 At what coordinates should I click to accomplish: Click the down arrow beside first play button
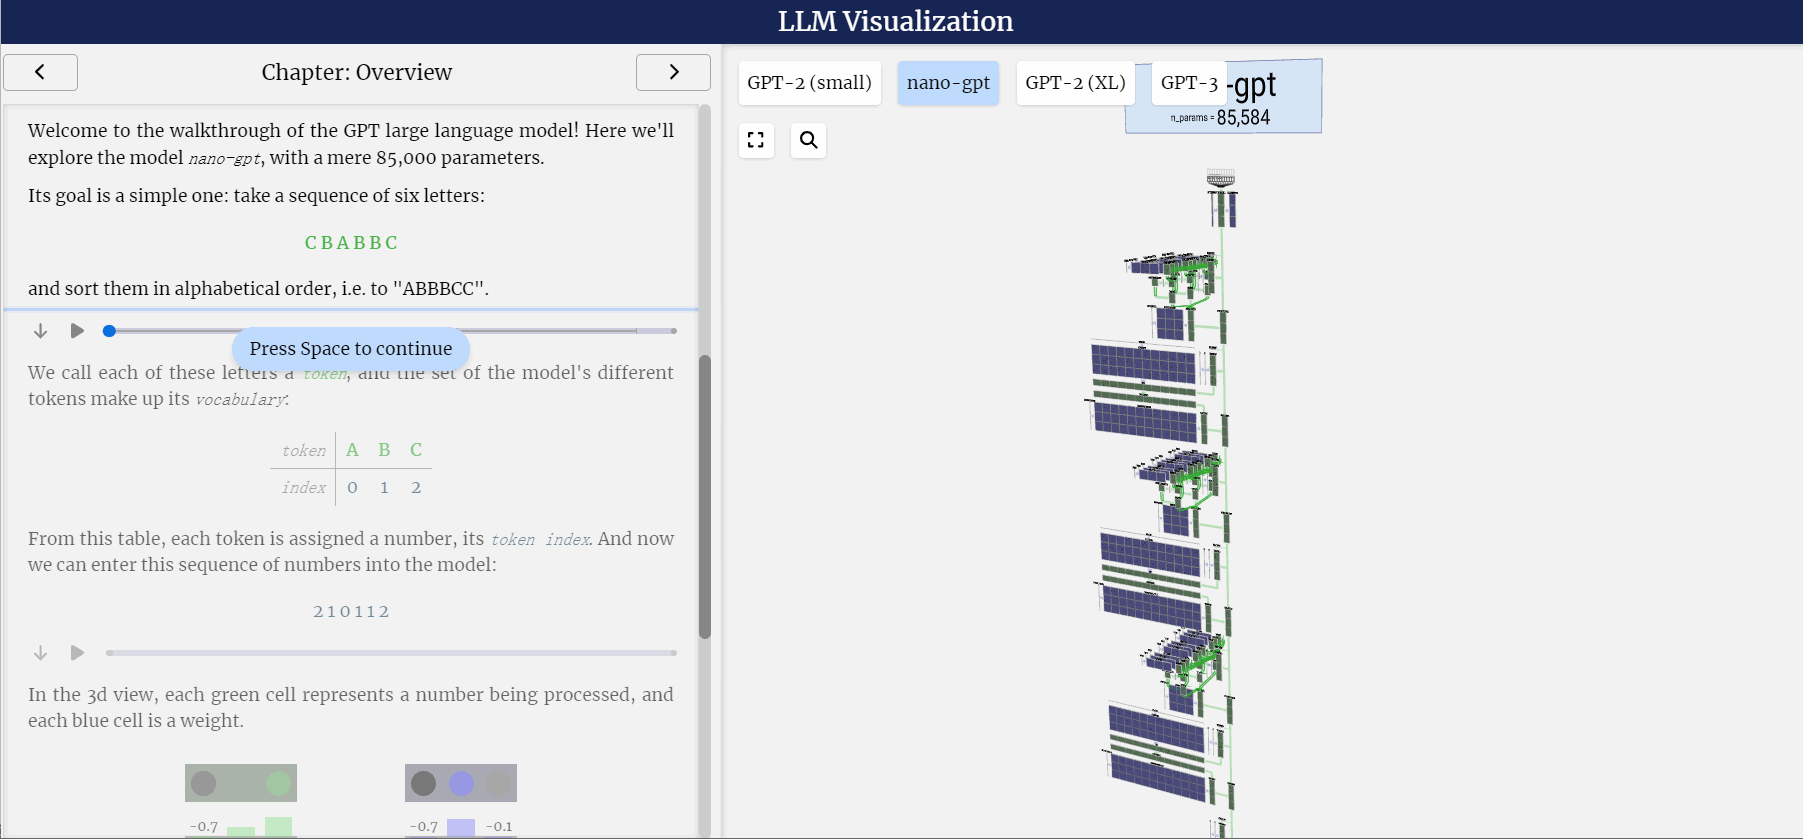click(40, 331)
